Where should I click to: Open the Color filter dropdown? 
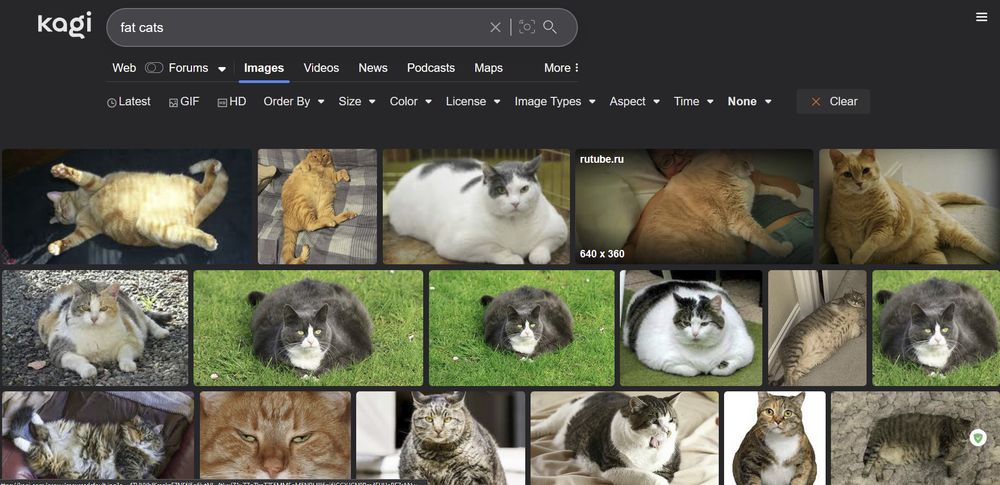coord(411,101)
